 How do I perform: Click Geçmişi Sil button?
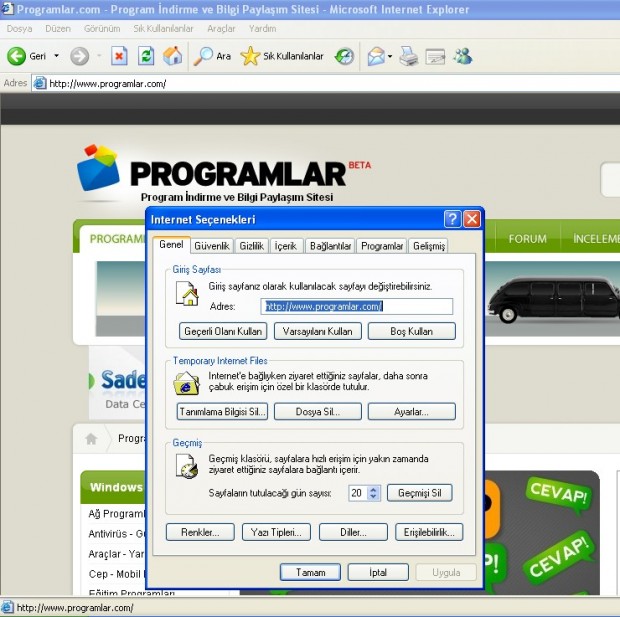coord(420,493)
